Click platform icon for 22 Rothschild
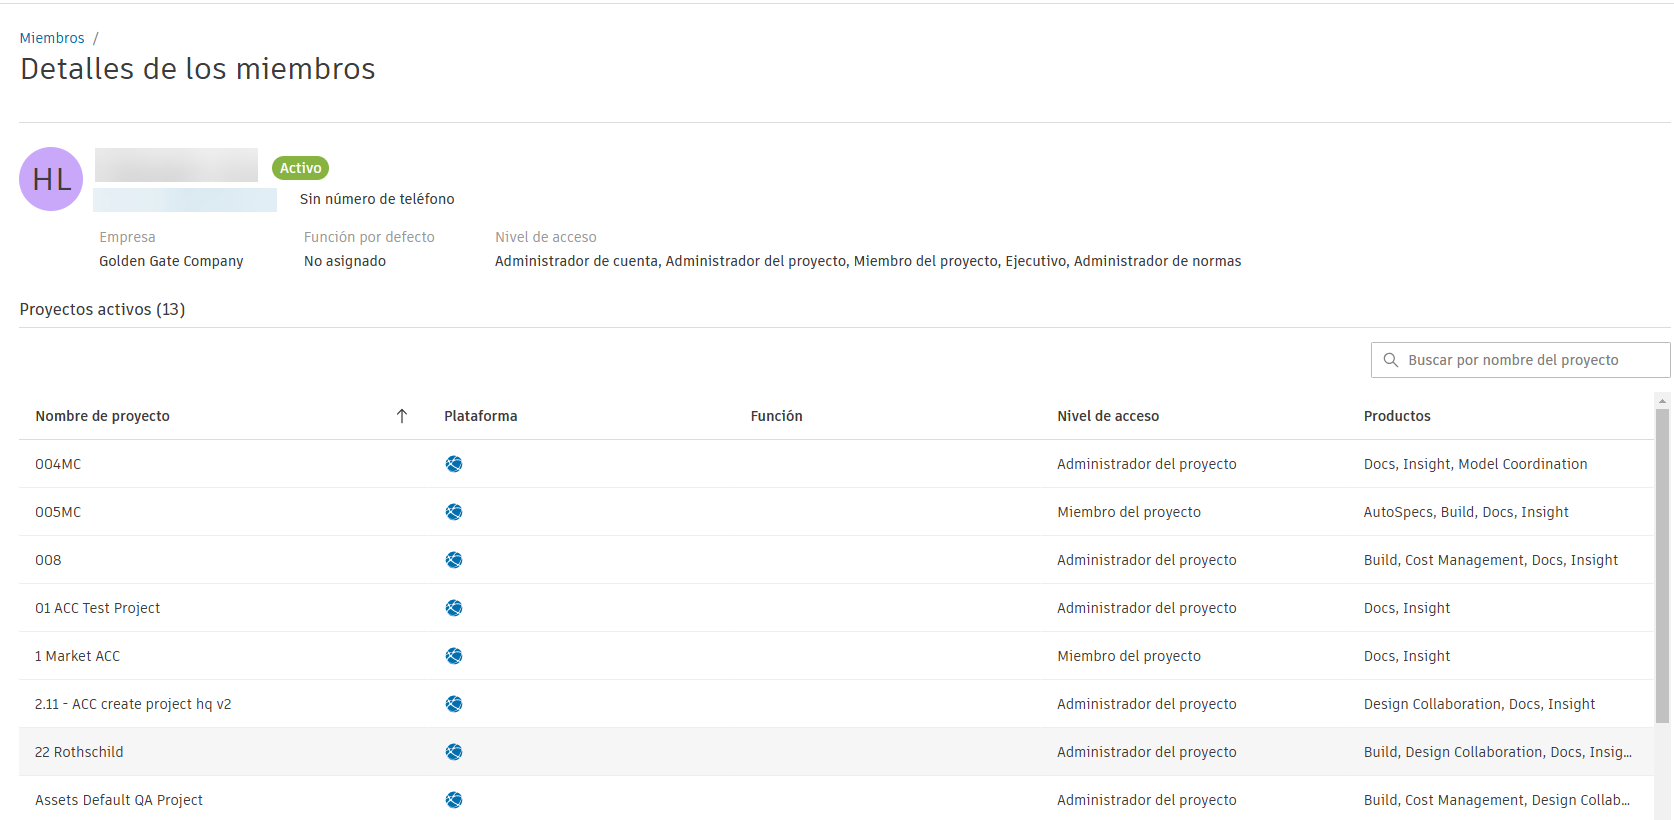This screenshot has width=1674, height=820. pyautogui.click(x=454, y=752)
